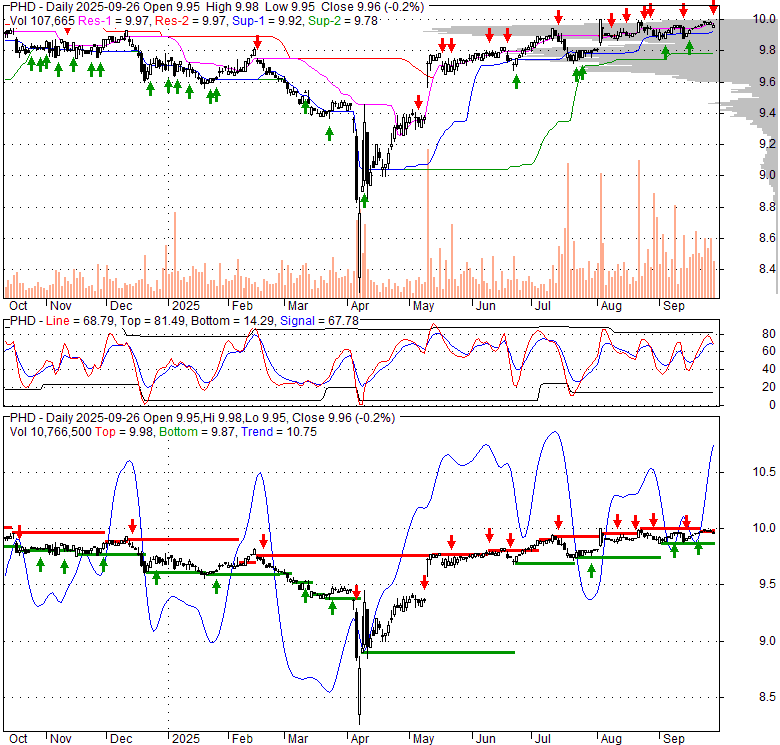This screenshot has width=780, height=745.
Task: Click the "Signal = 67.78" oscillator label
Action: pyautogui.click(x=319, y=321)
